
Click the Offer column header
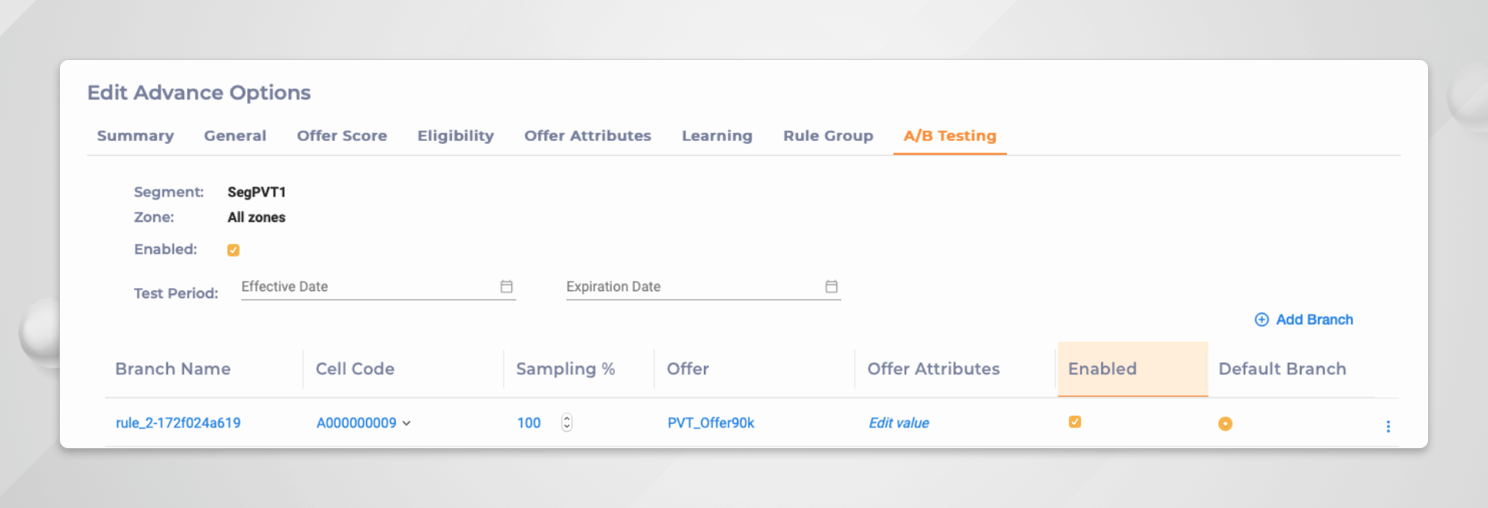[x=688, y=369]
